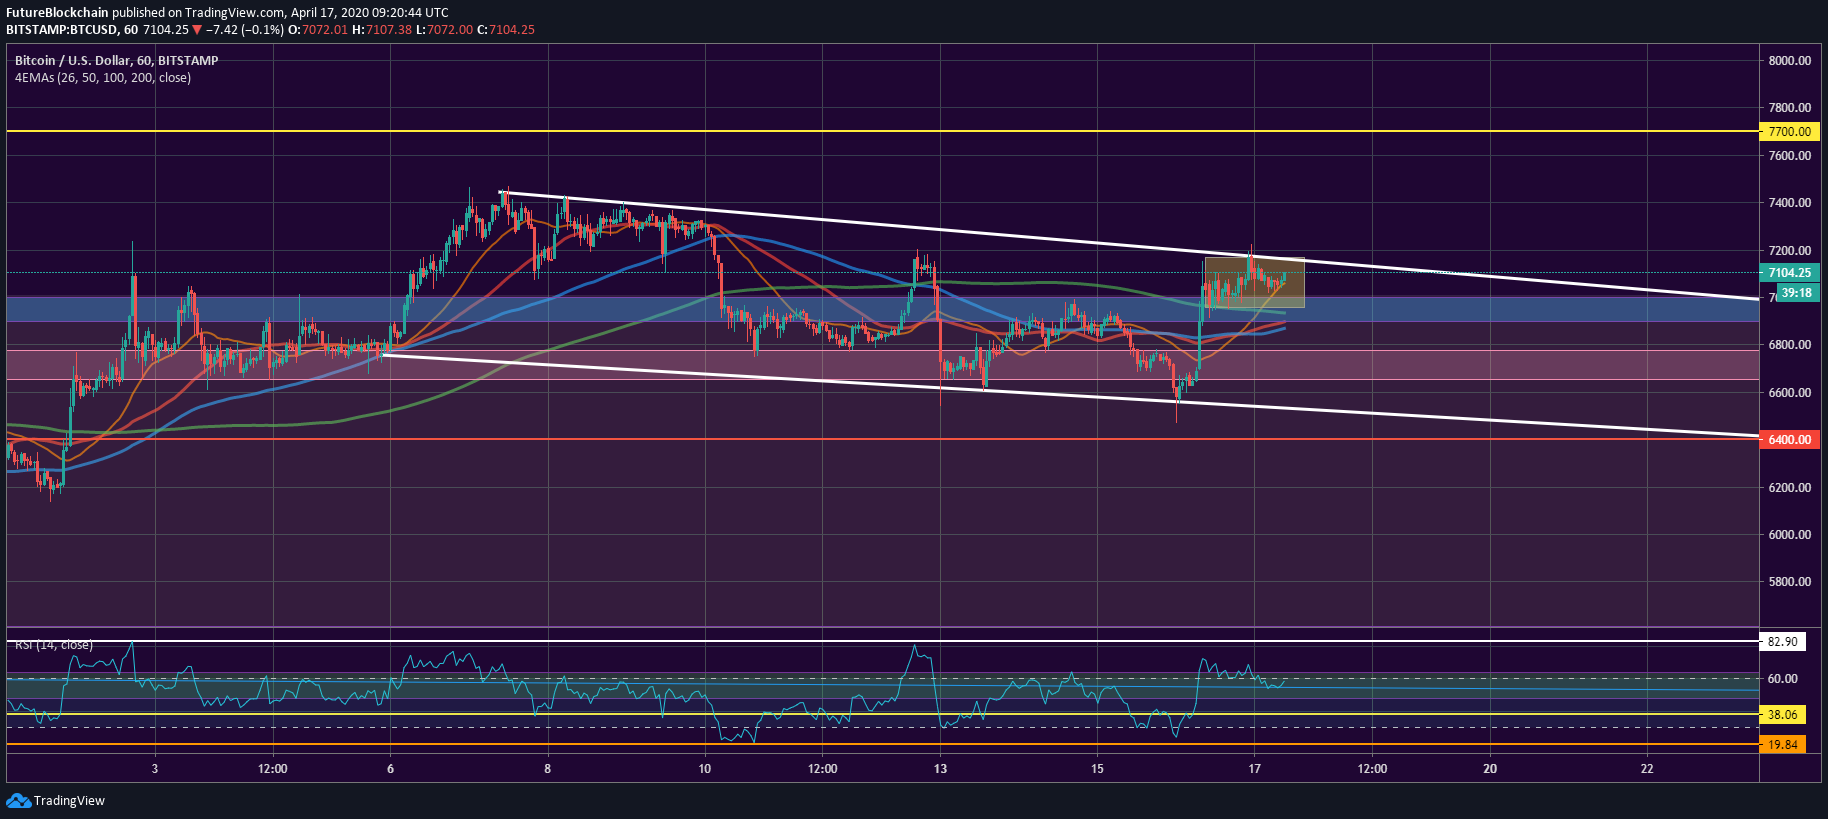
Task: Click the orange 19.84 RSI level label
Action: coord(1782,745)
